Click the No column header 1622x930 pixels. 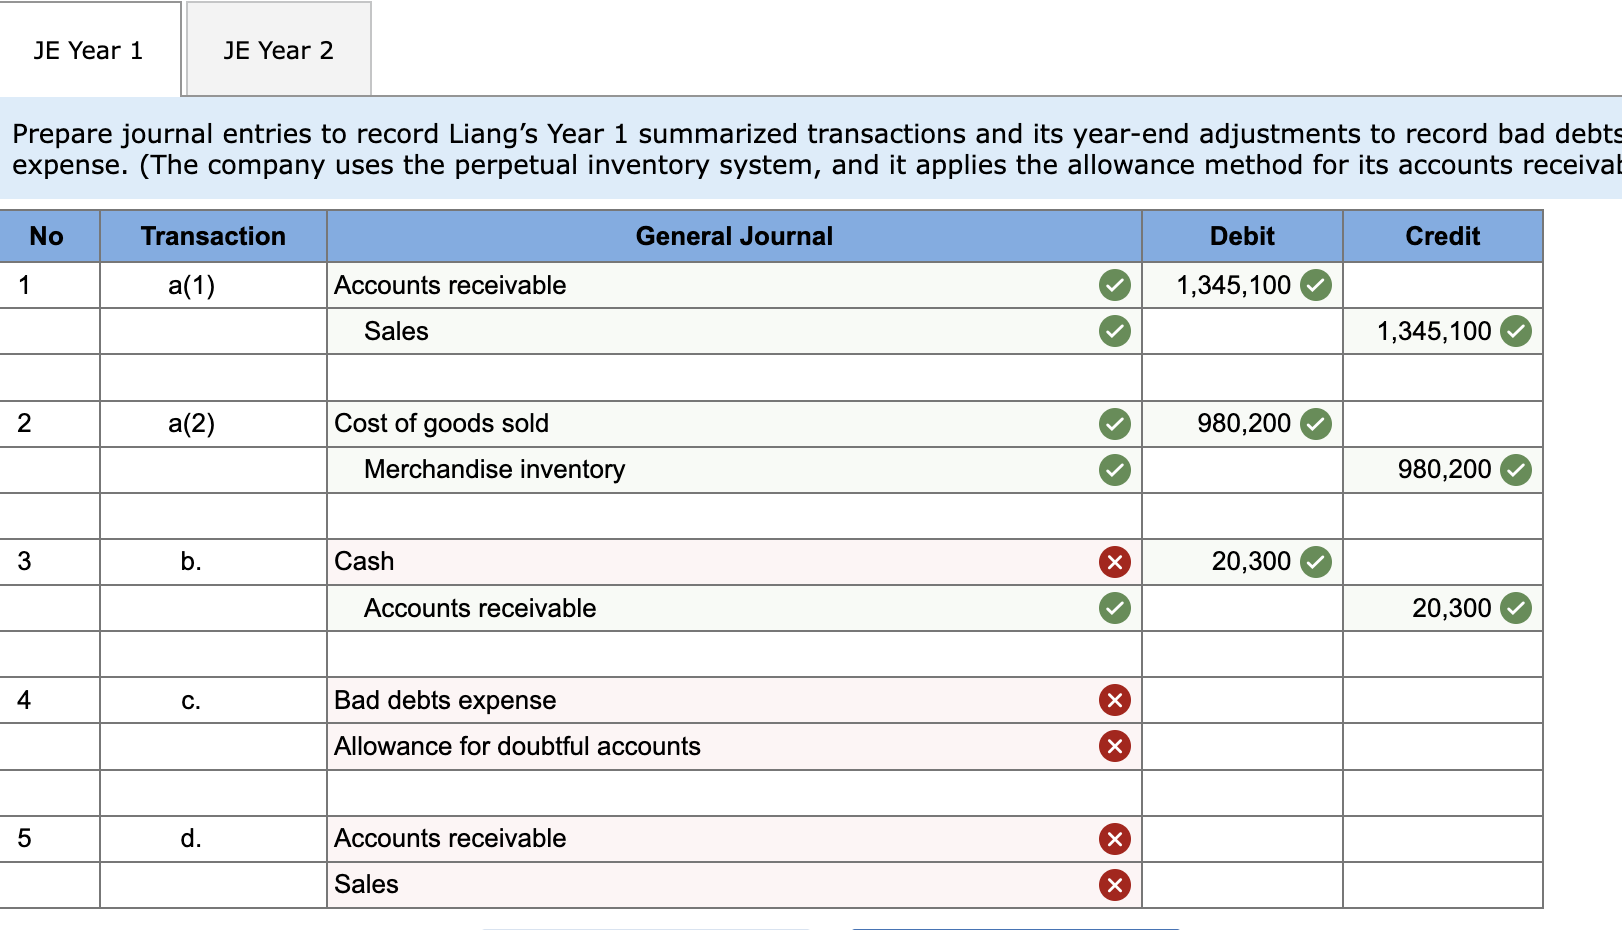47,236
